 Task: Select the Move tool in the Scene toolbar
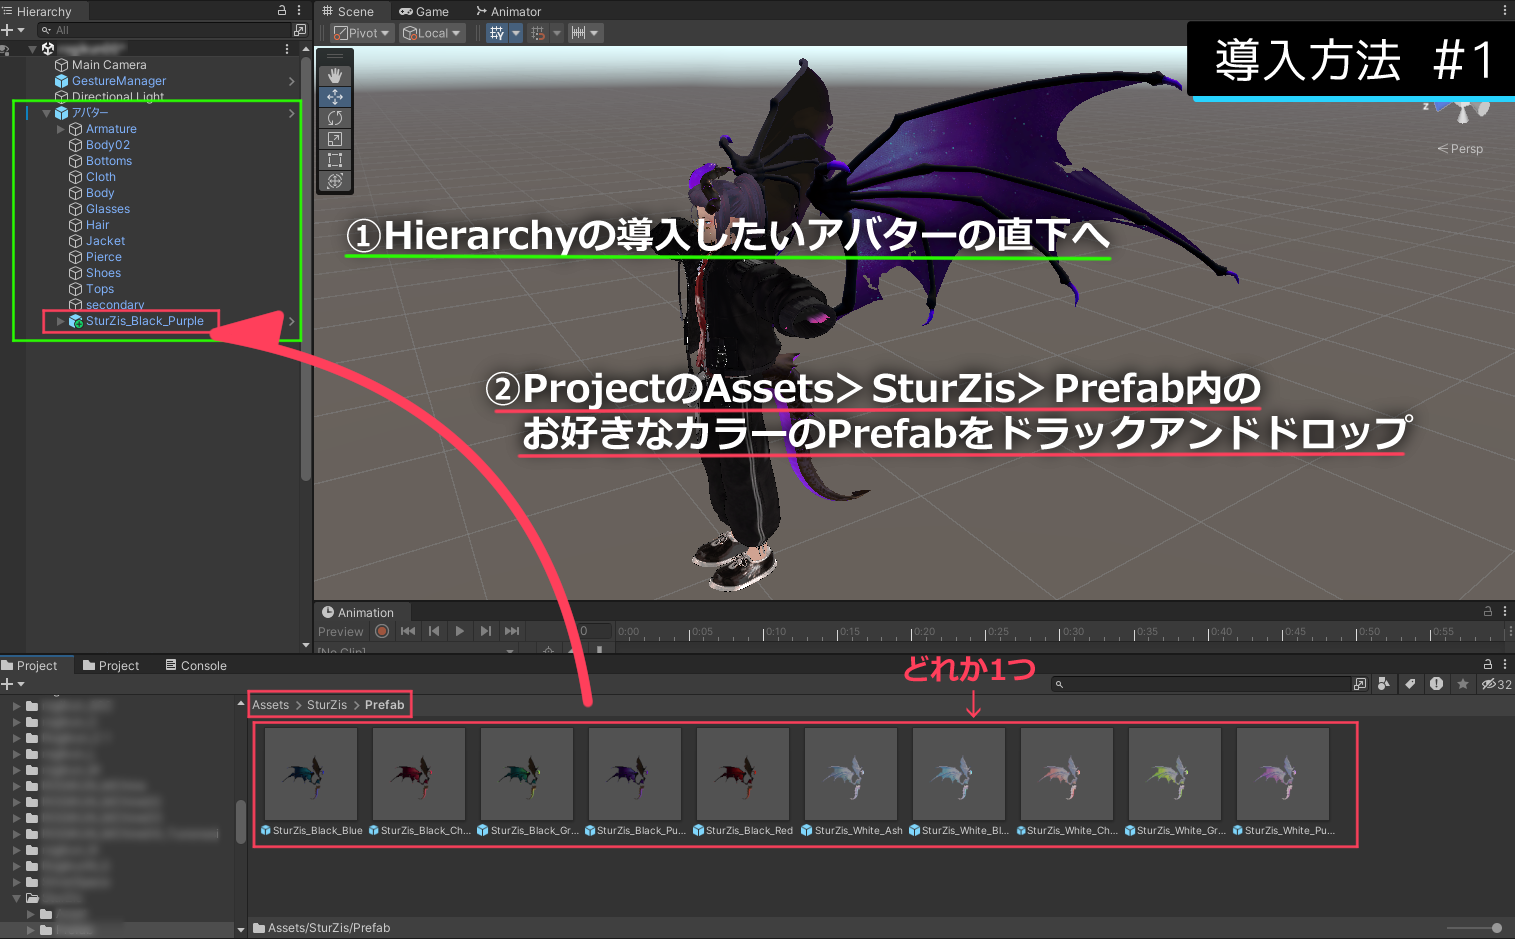[335, 96]
